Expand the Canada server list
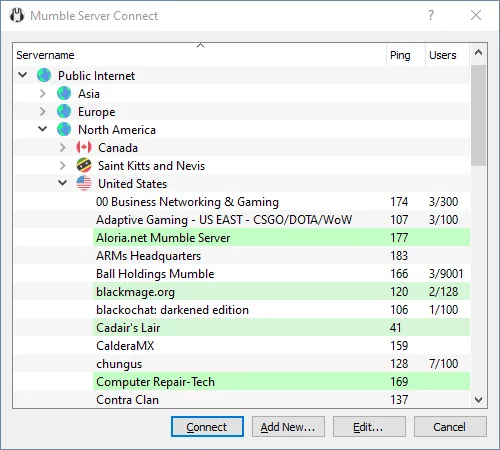This screenshot has width=500, height=450. click(63, 147)
